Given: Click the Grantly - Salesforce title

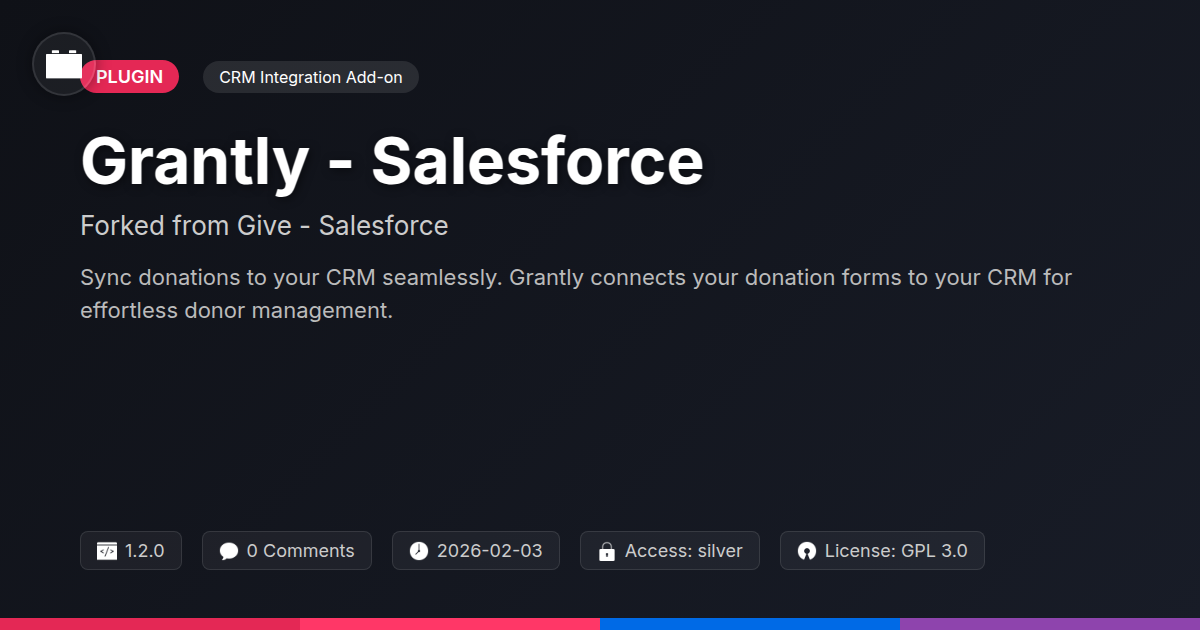Looking at the screenshot, I should point(392,160).
